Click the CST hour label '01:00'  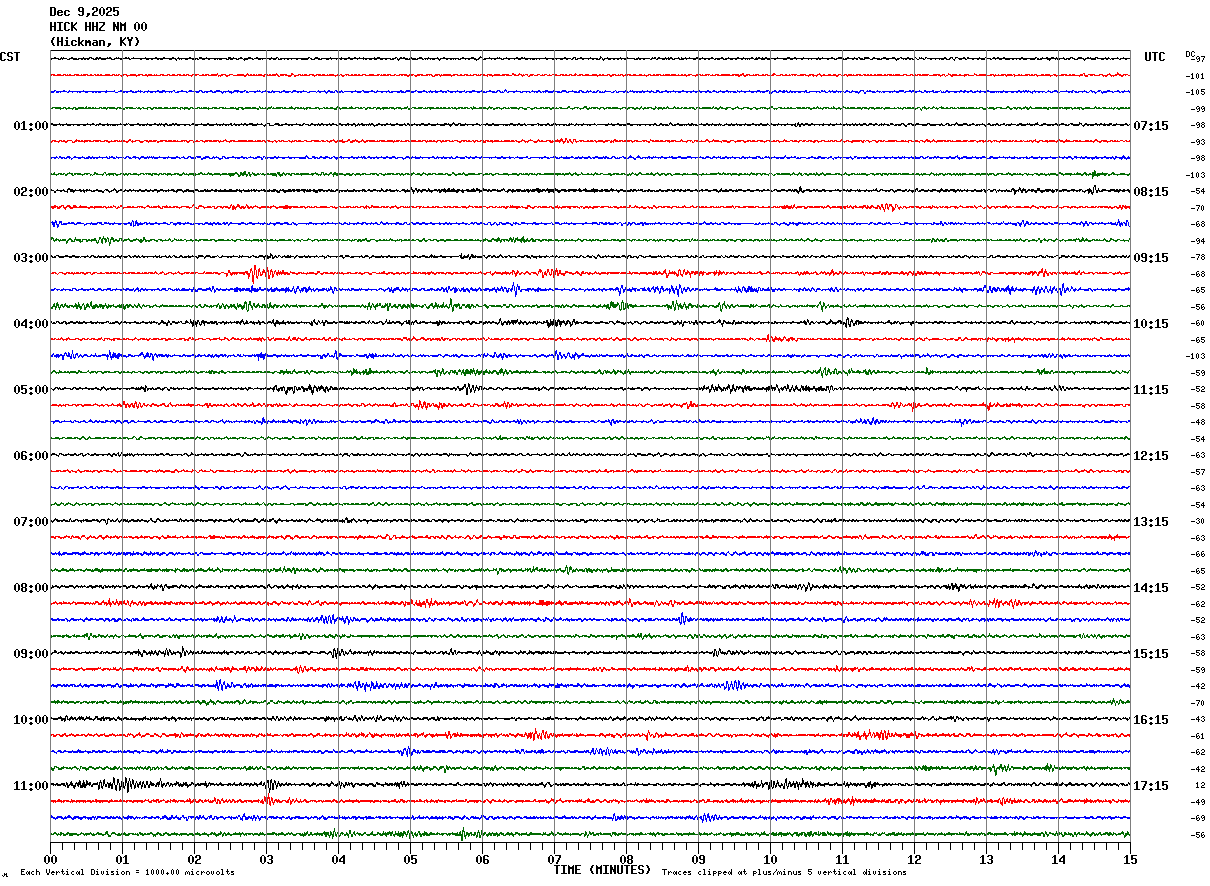[x=31, y=126]
